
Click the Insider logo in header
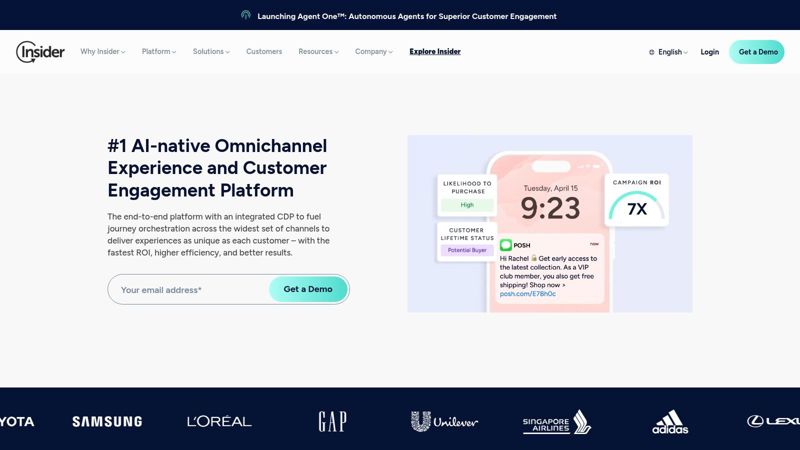coord(40,52)
